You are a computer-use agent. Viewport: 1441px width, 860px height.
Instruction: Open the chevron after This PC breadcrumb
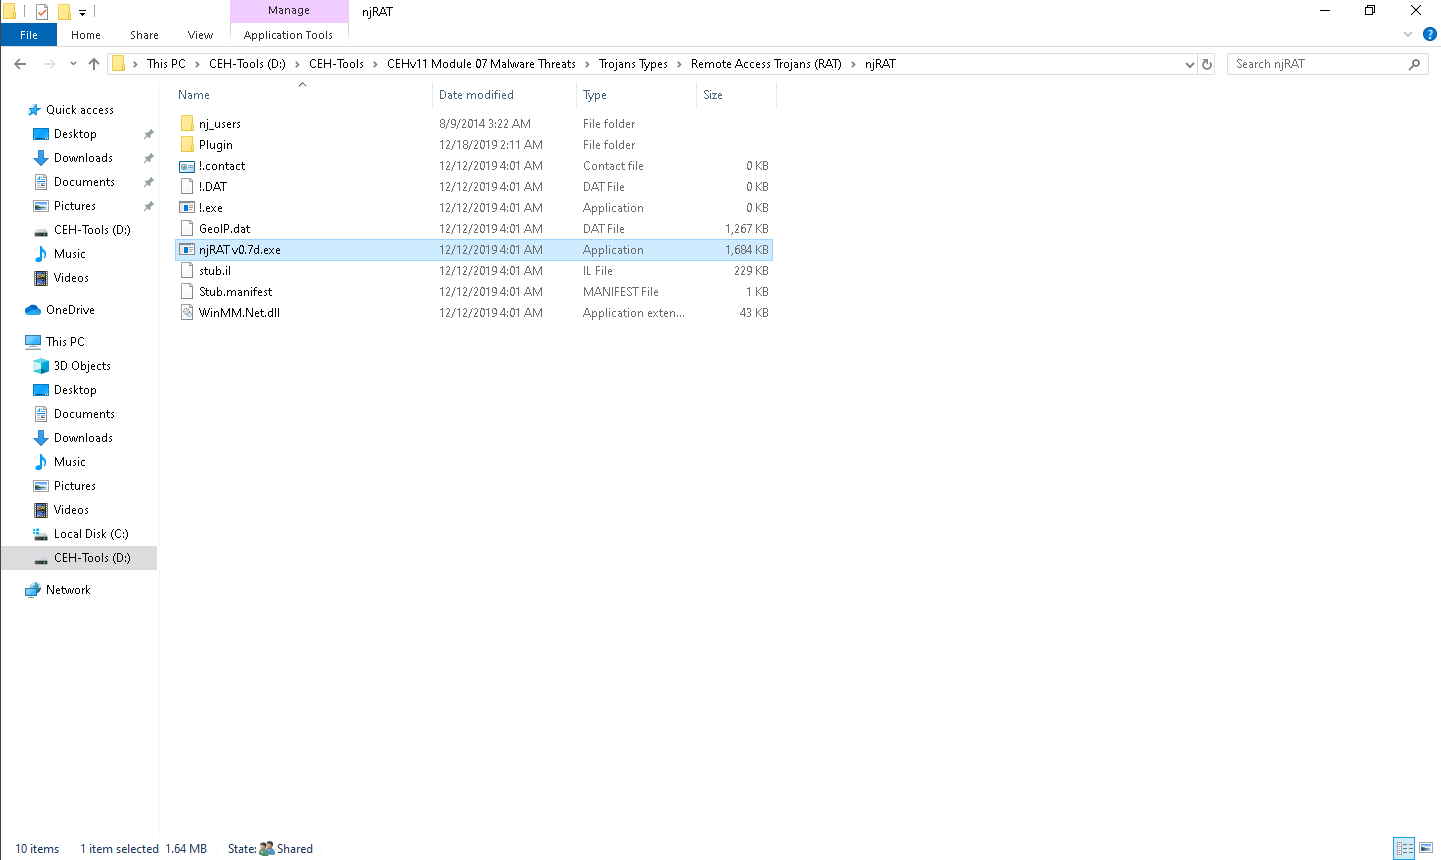pos(197,64)
